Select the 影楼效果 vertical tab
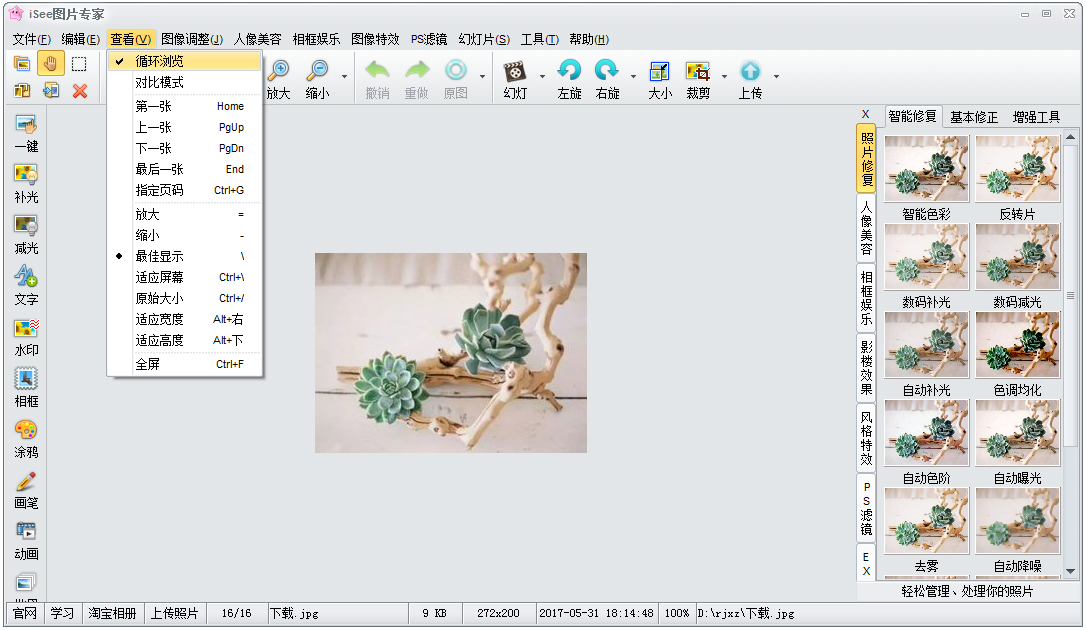1086x630 pixels. 866,367
